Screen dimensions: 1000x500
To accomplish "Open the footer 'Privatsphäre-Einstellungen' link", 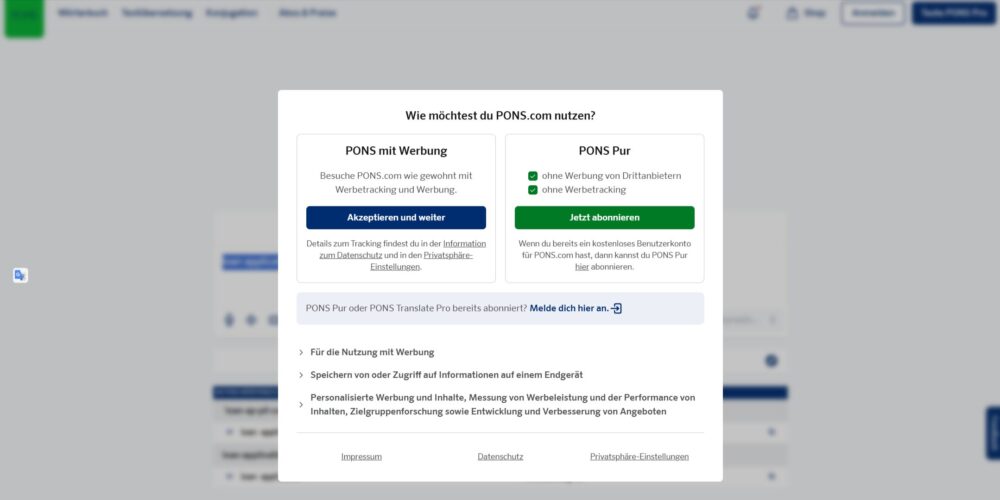I will pos(639,457).
